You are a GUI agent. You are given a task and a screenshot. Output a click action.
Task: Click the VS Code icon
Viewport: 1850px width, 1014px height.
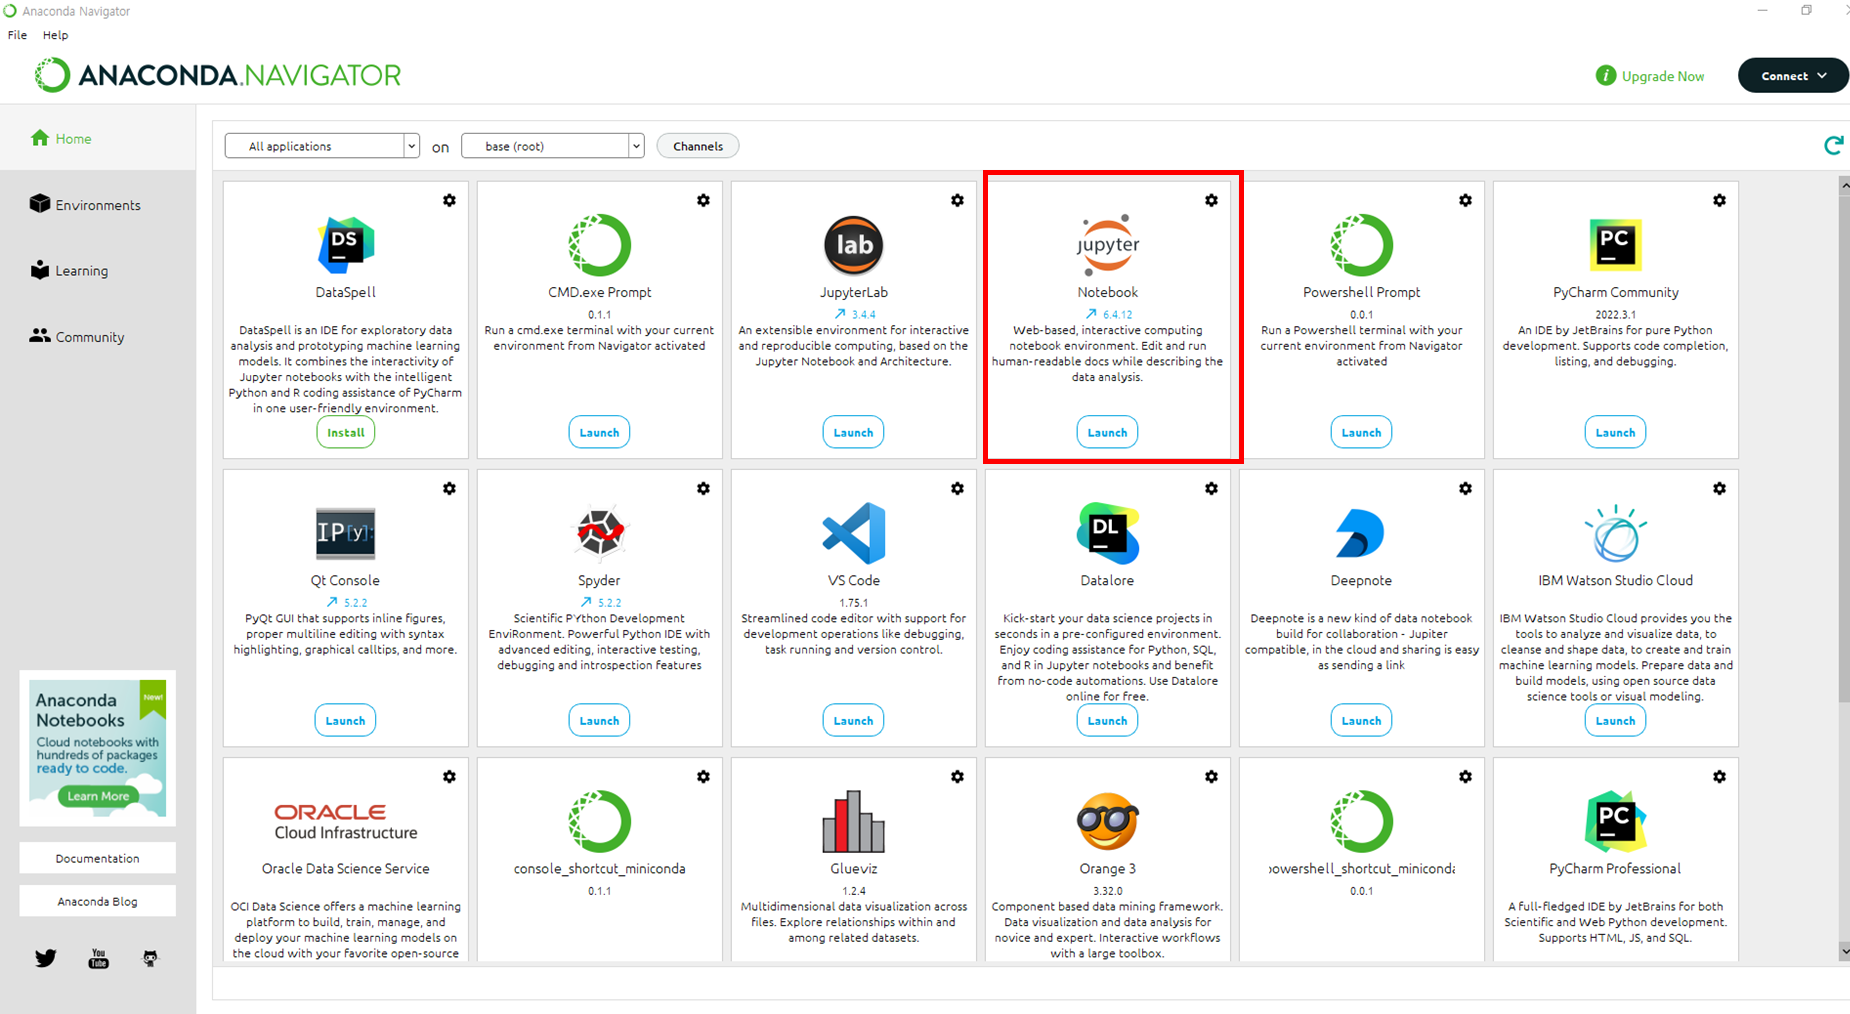tap(853, 533)
